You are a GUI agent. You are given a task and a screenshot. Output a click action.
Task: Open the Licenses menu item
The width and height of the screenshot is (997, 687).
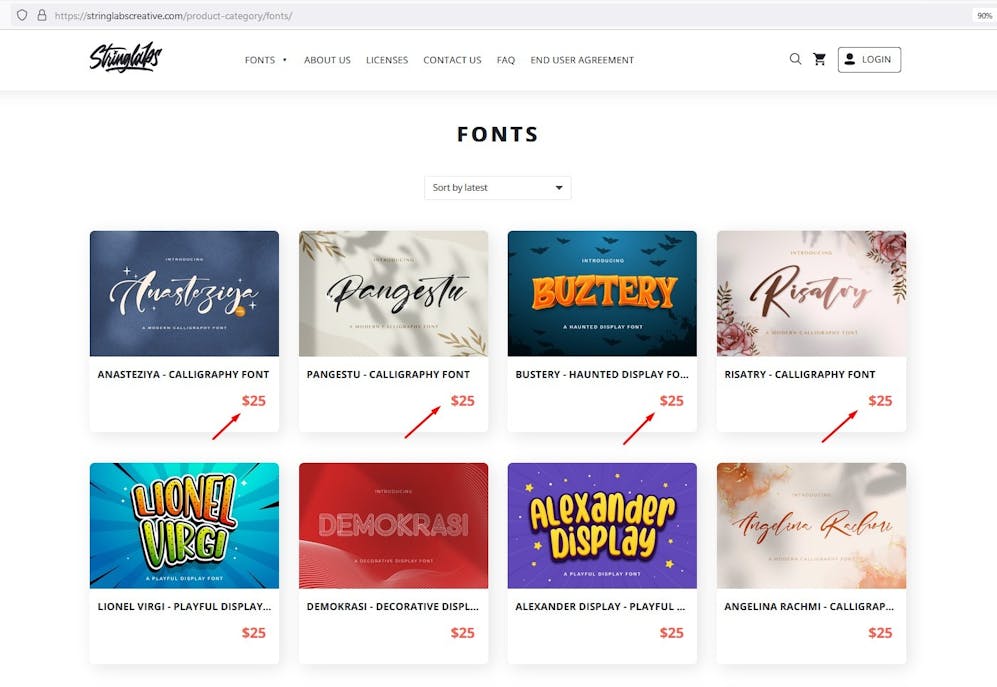[386, 60]
